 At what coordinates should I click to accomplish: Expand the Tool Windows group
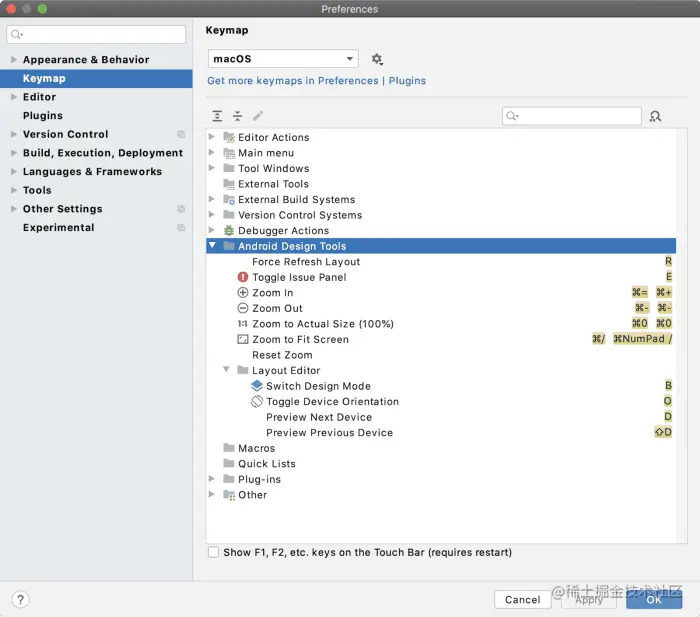212,168
